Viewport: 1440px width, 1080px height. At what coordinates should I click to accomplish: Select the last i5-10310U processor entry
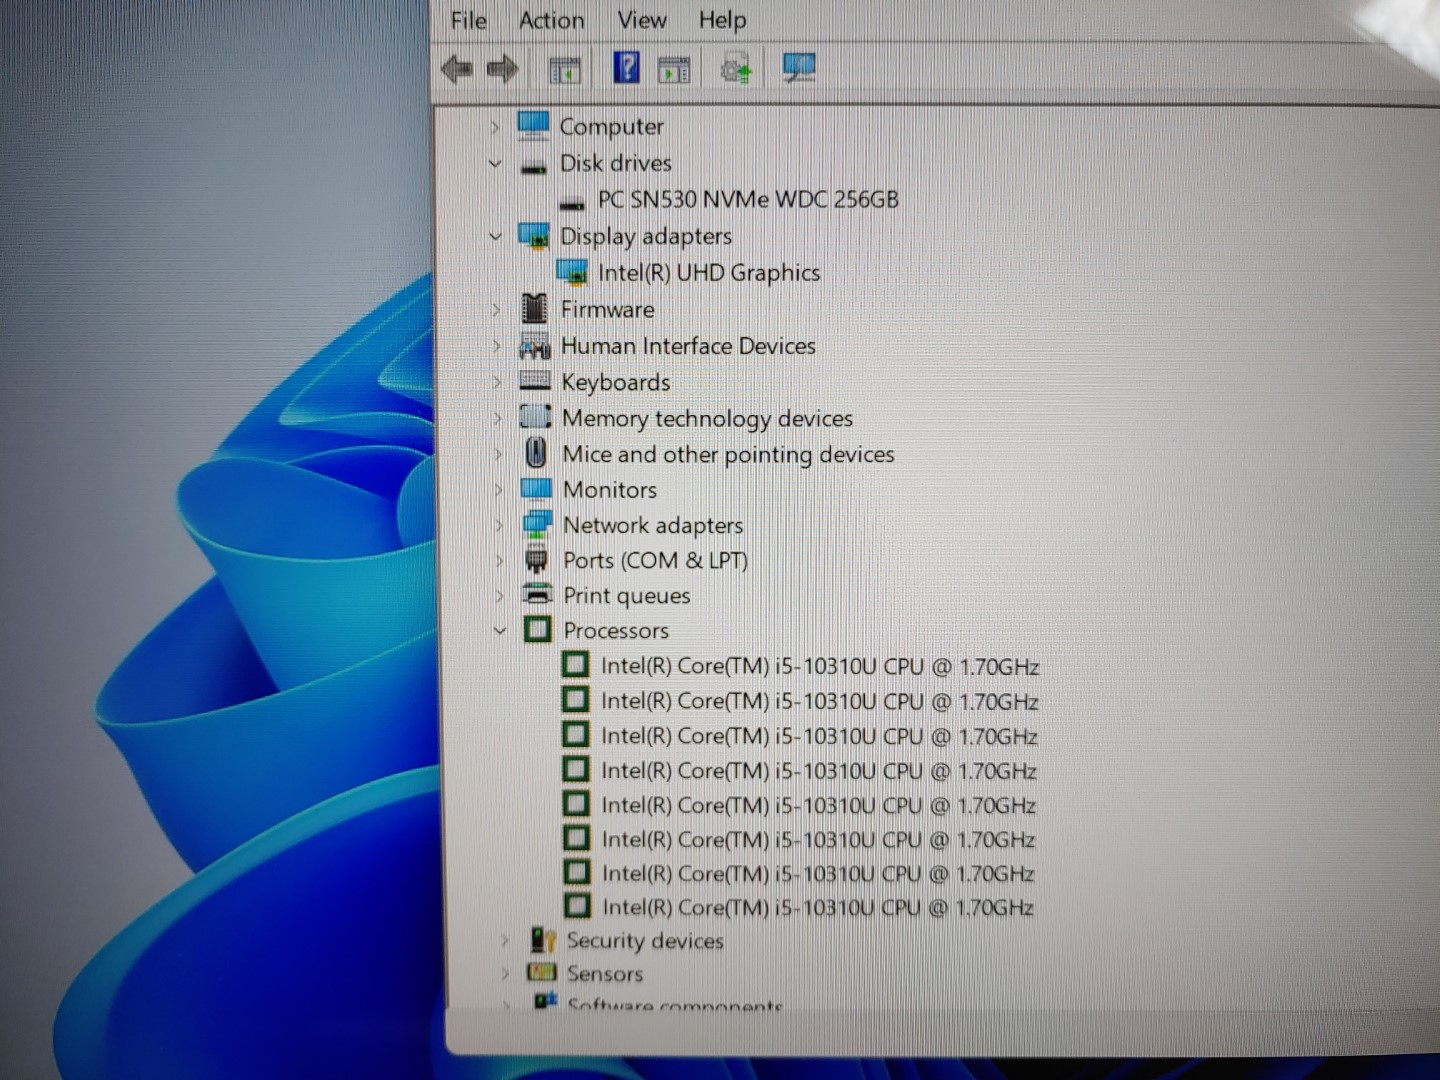[x=818, y=907]
